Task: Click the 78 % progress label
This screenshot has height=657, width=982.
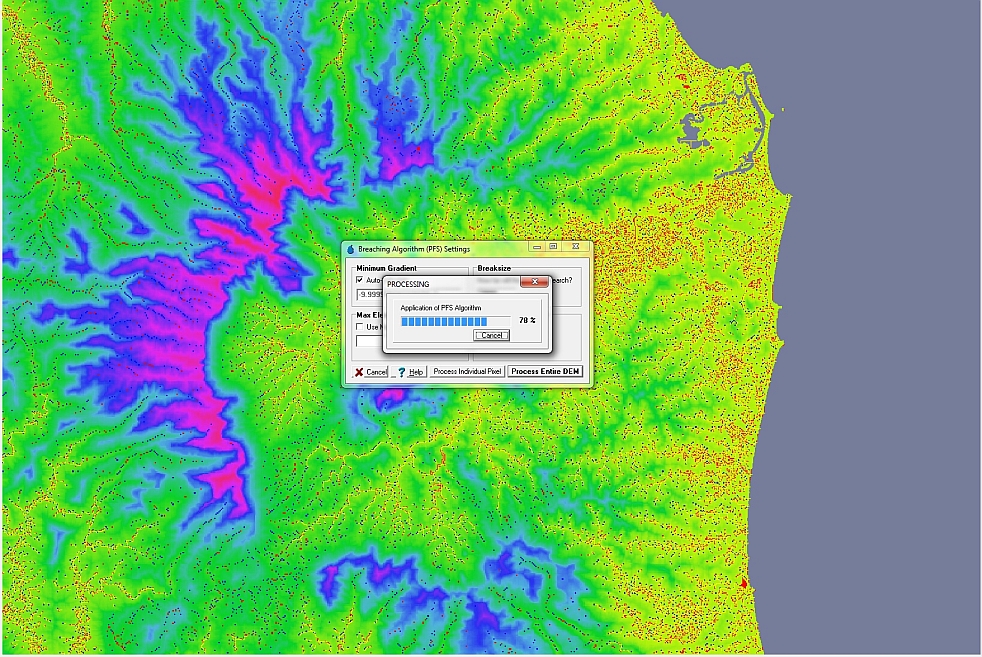Action: pos(527,321)
